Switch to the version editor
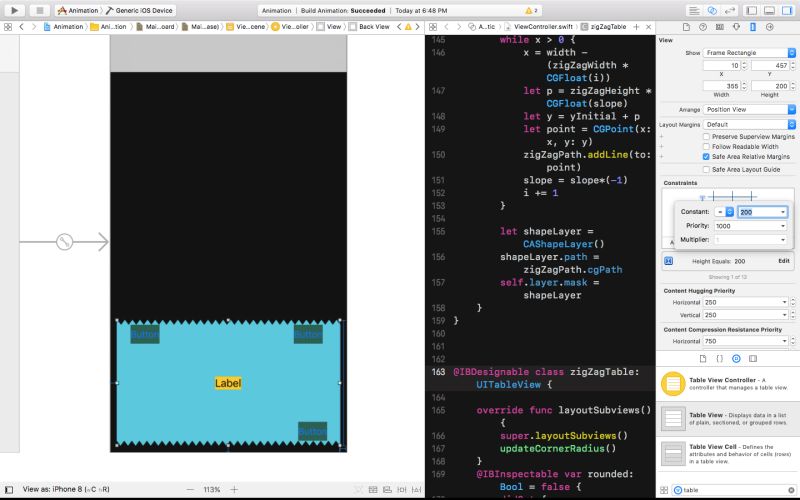 [730, 10]
